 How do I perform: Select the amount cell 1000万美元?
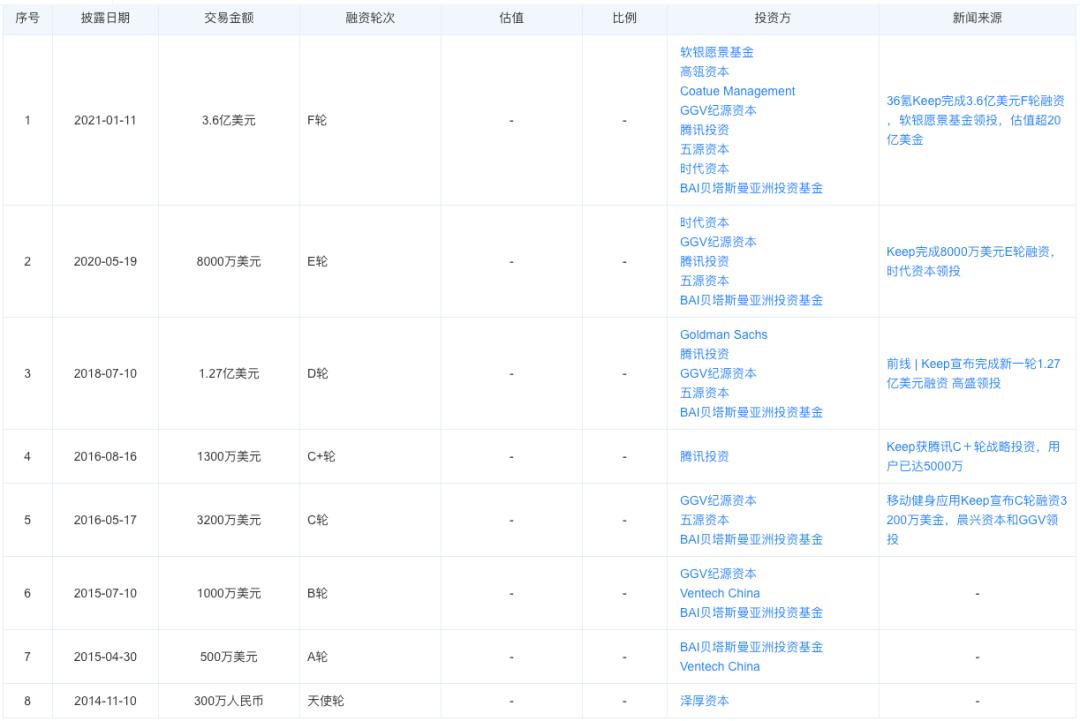point(229,594)
